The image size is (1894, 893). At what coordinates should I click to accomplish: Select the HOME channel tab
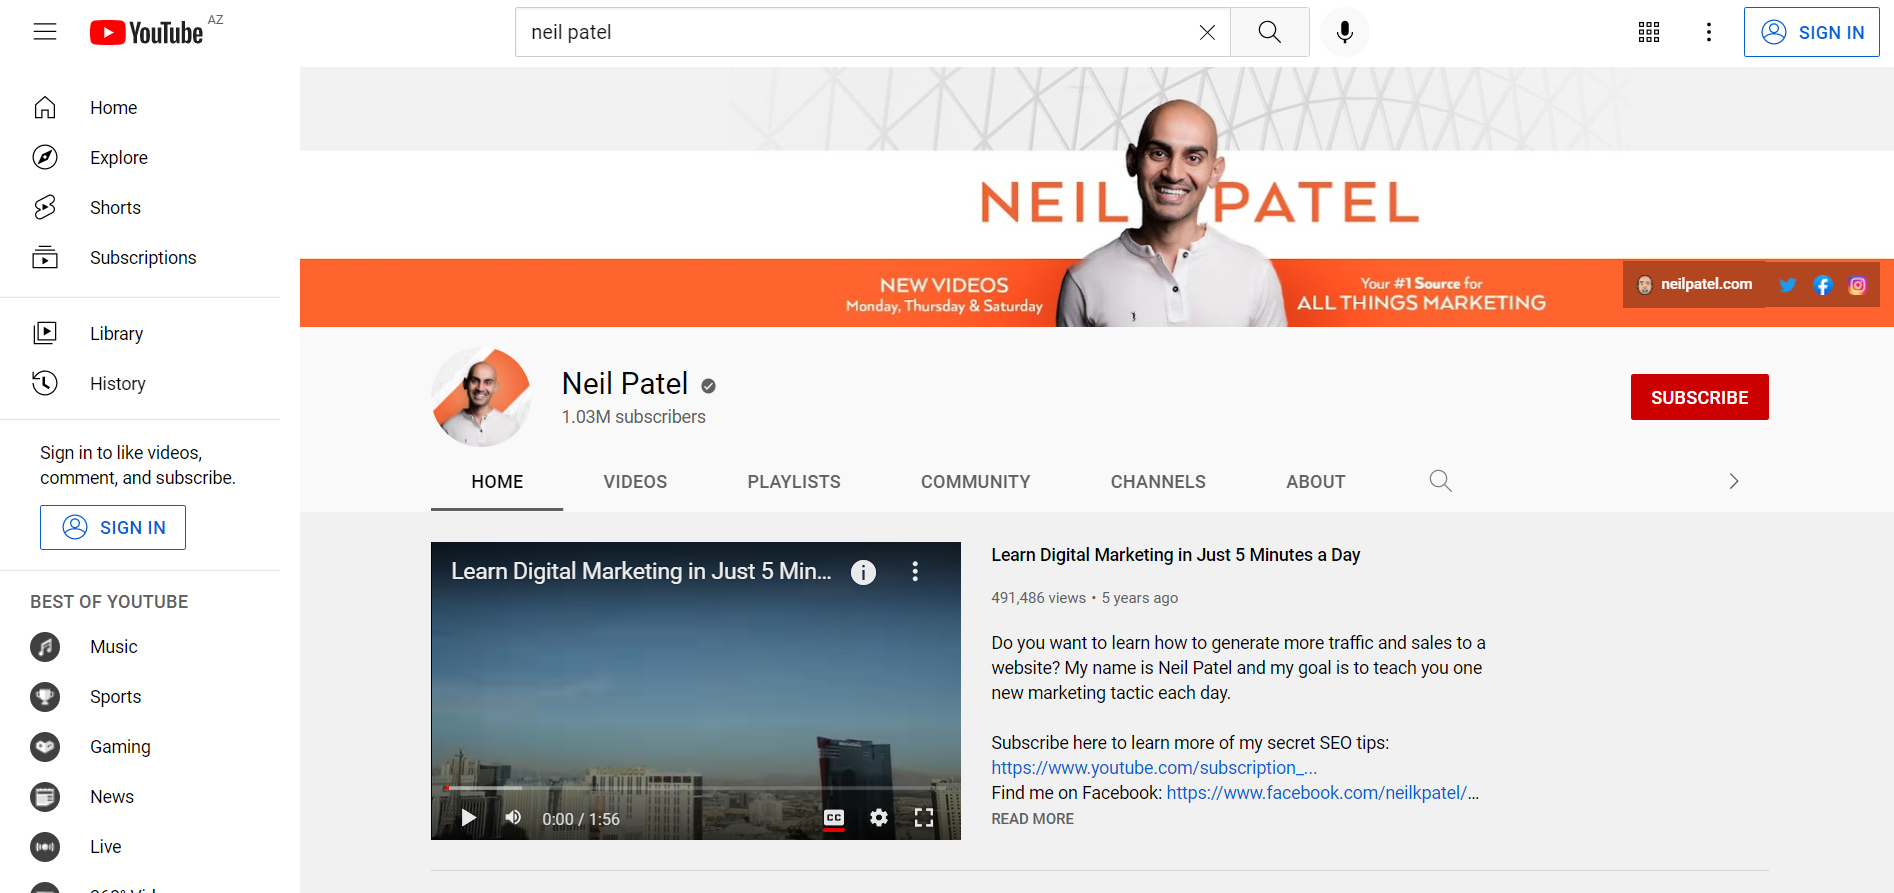pos(497,482)
